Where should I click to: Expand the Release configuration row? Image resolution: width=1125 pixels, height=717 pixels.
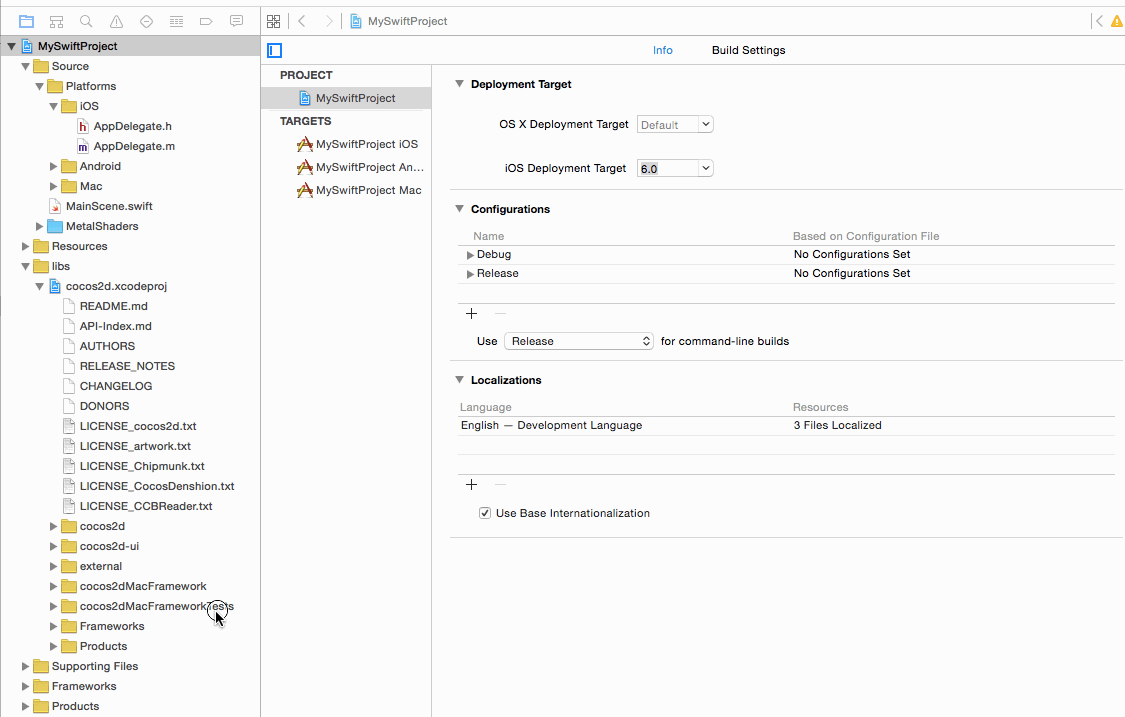[x=470, y=274]
